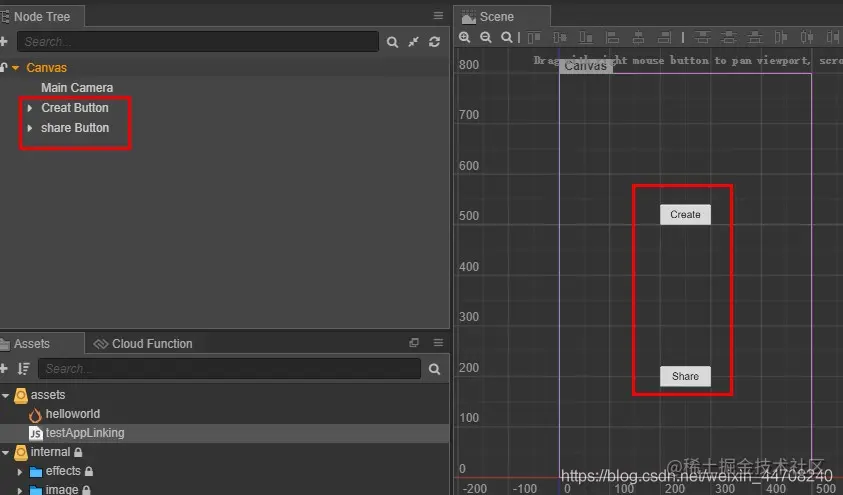Open the Cloud Function tab

[143, 343]
